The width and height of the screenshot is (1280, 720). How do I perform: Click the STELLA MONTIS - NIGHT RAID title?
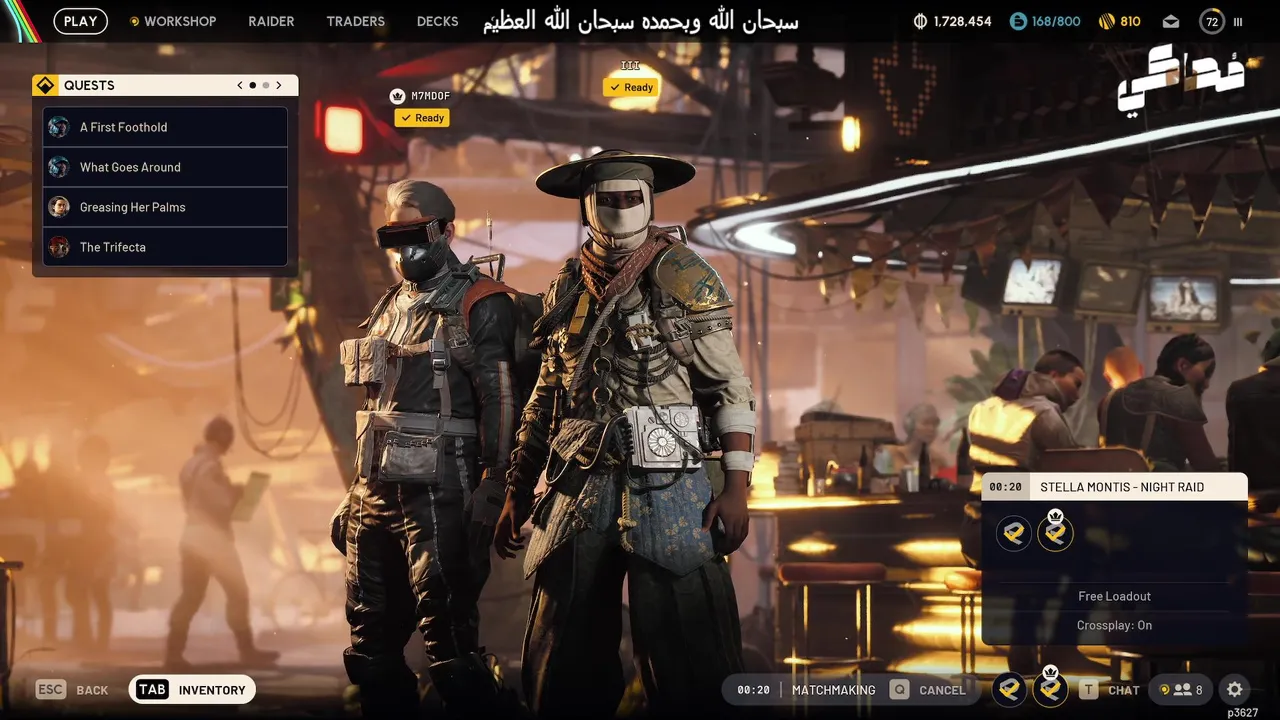pos(1122,487)
